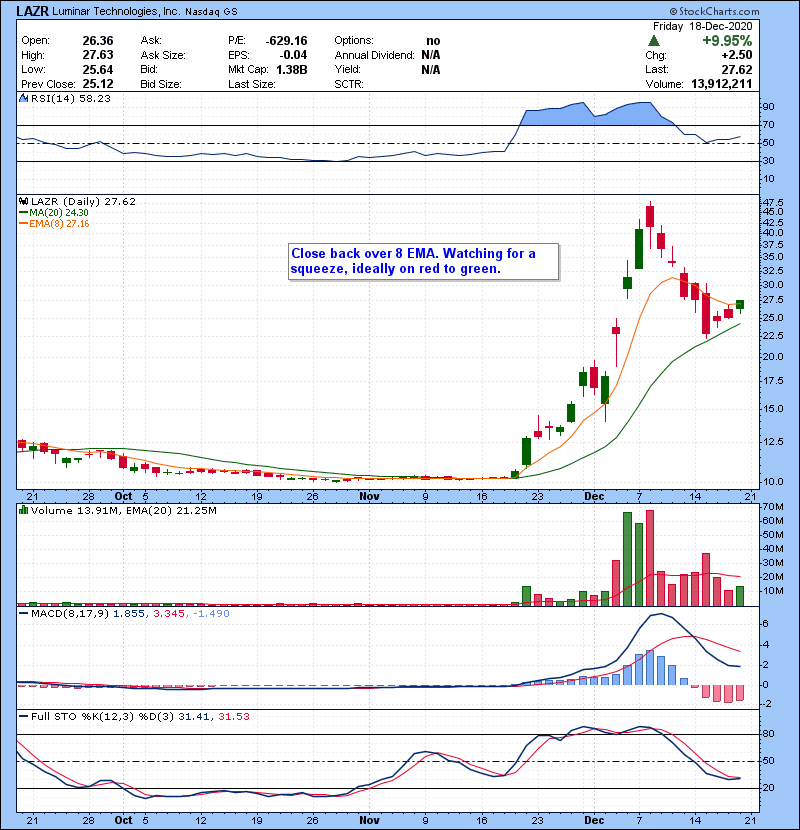Click the RSI(14) 58.23 label
Image resolution: width=800 pixels, height=830 pixels.
coord(71,98)
